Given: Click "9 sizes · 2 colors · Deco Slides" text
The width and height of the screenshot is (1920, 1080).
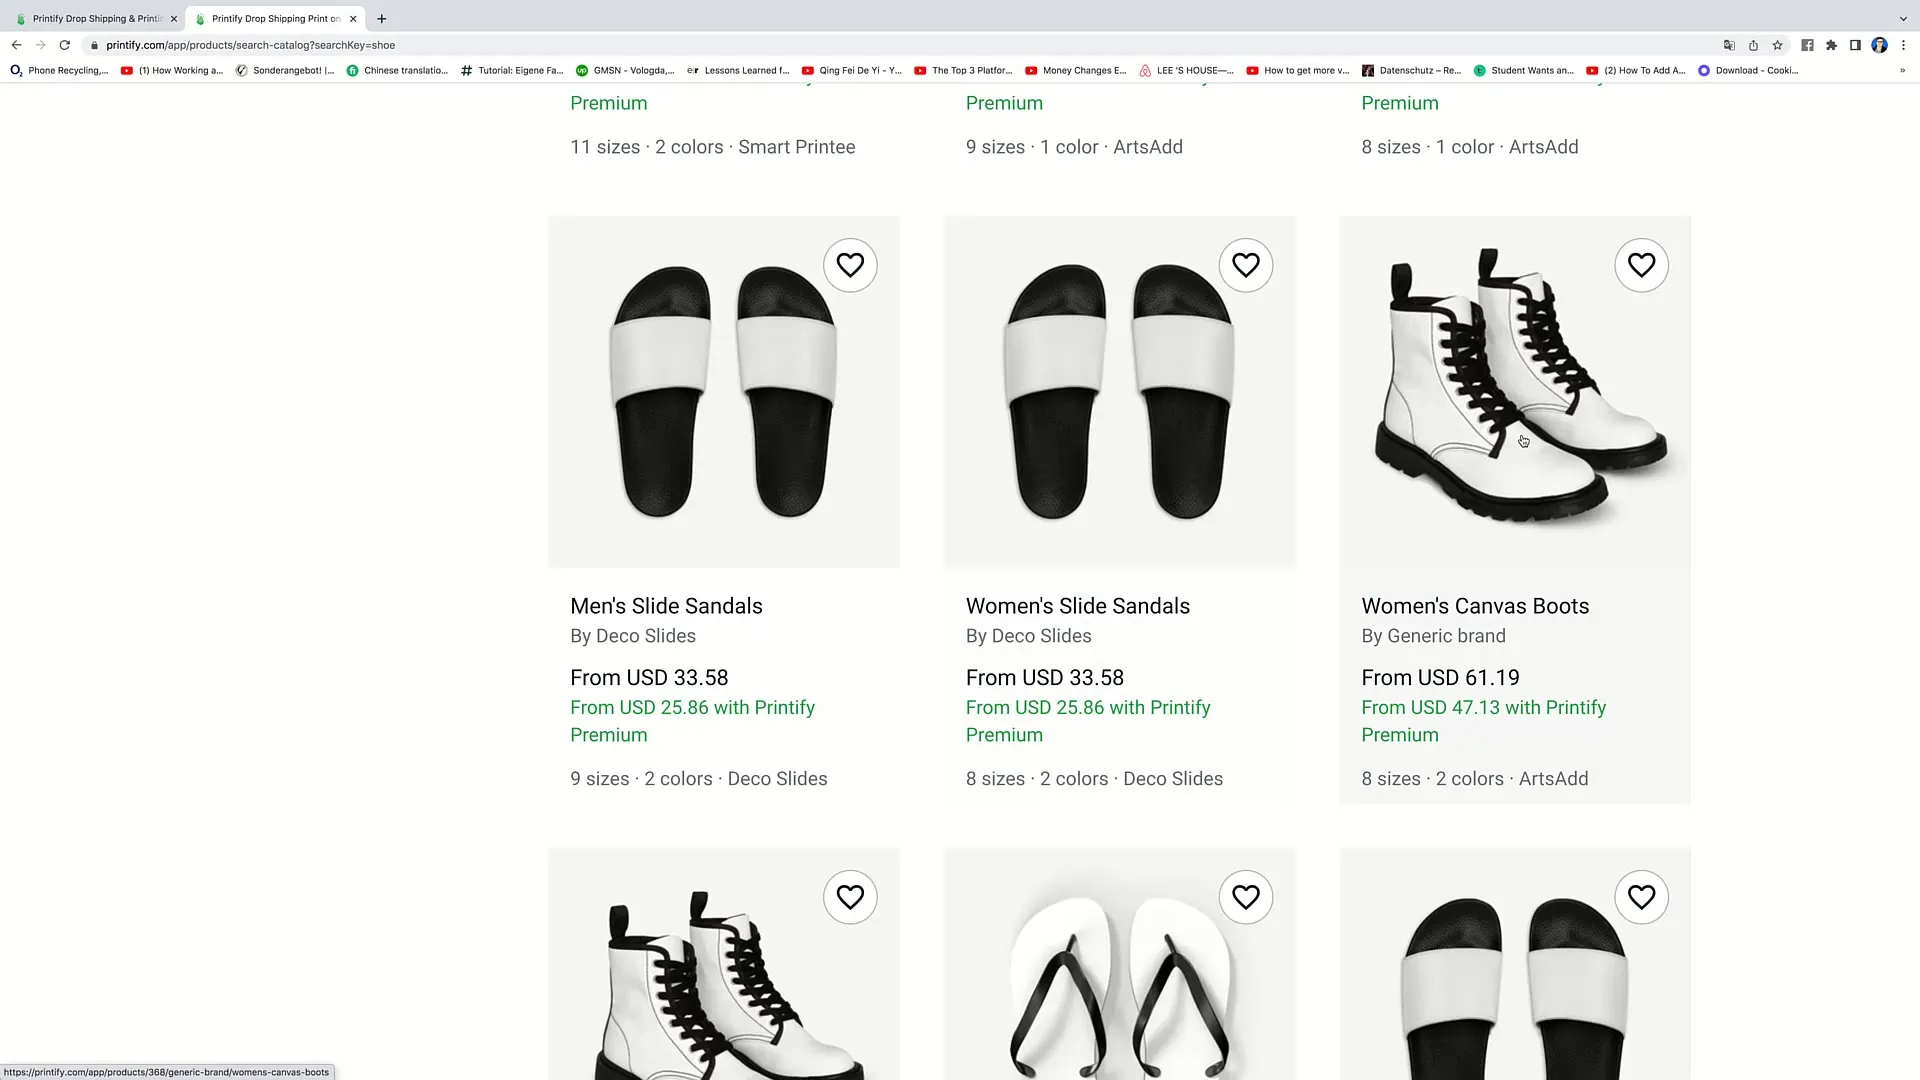Looking at the screenshot, I should point(699,779).
